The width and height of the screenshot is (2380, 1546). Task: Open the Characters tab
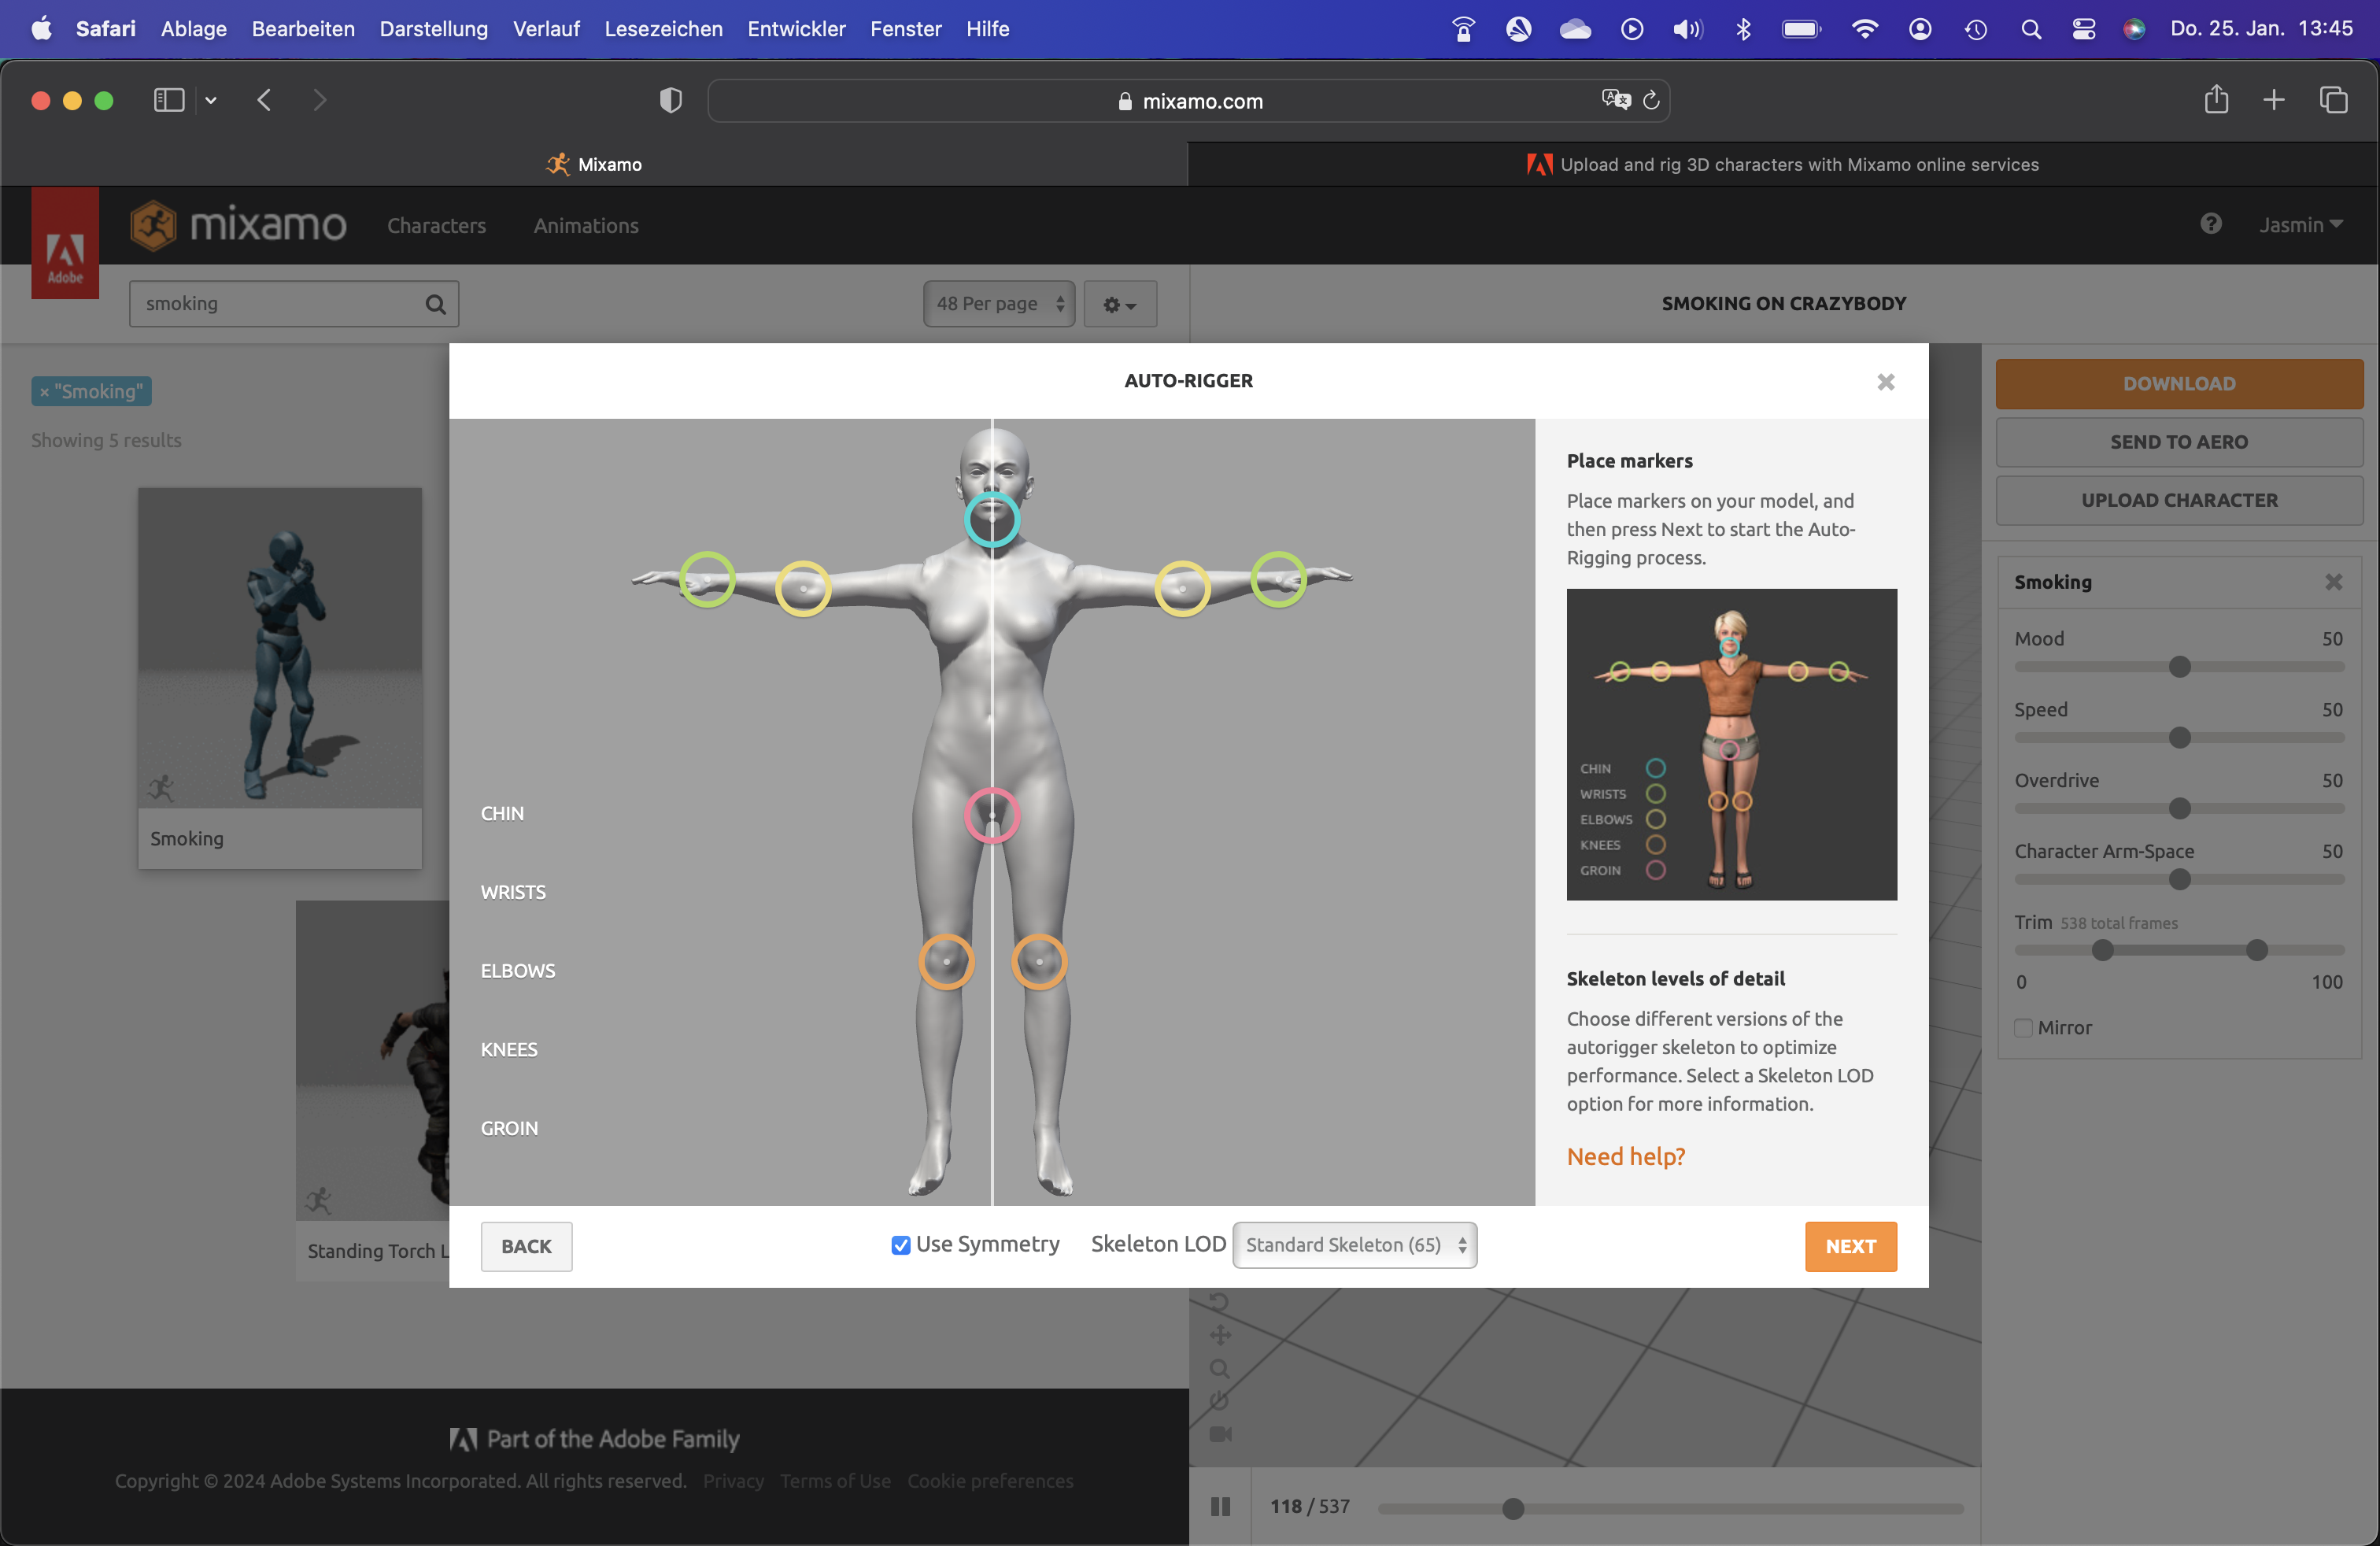pyautogui.click(x=437, y=226)
